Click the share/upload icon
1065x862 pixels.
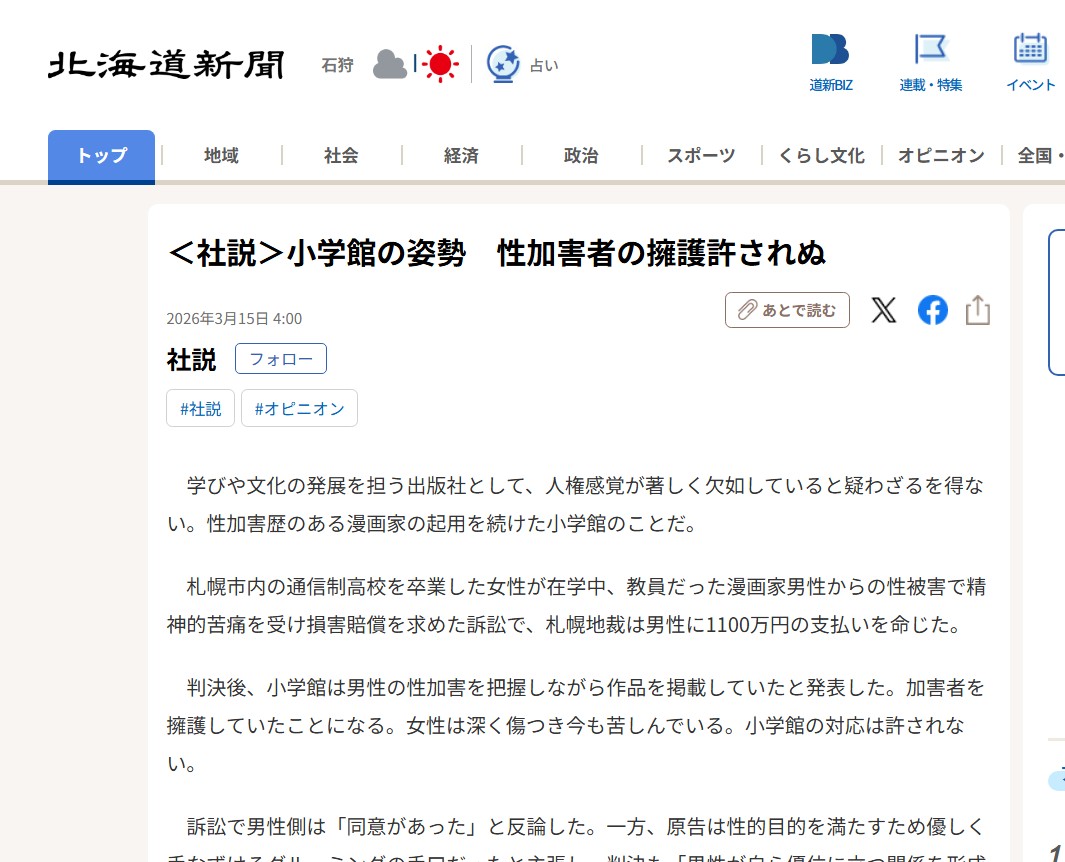click(977, 310)
